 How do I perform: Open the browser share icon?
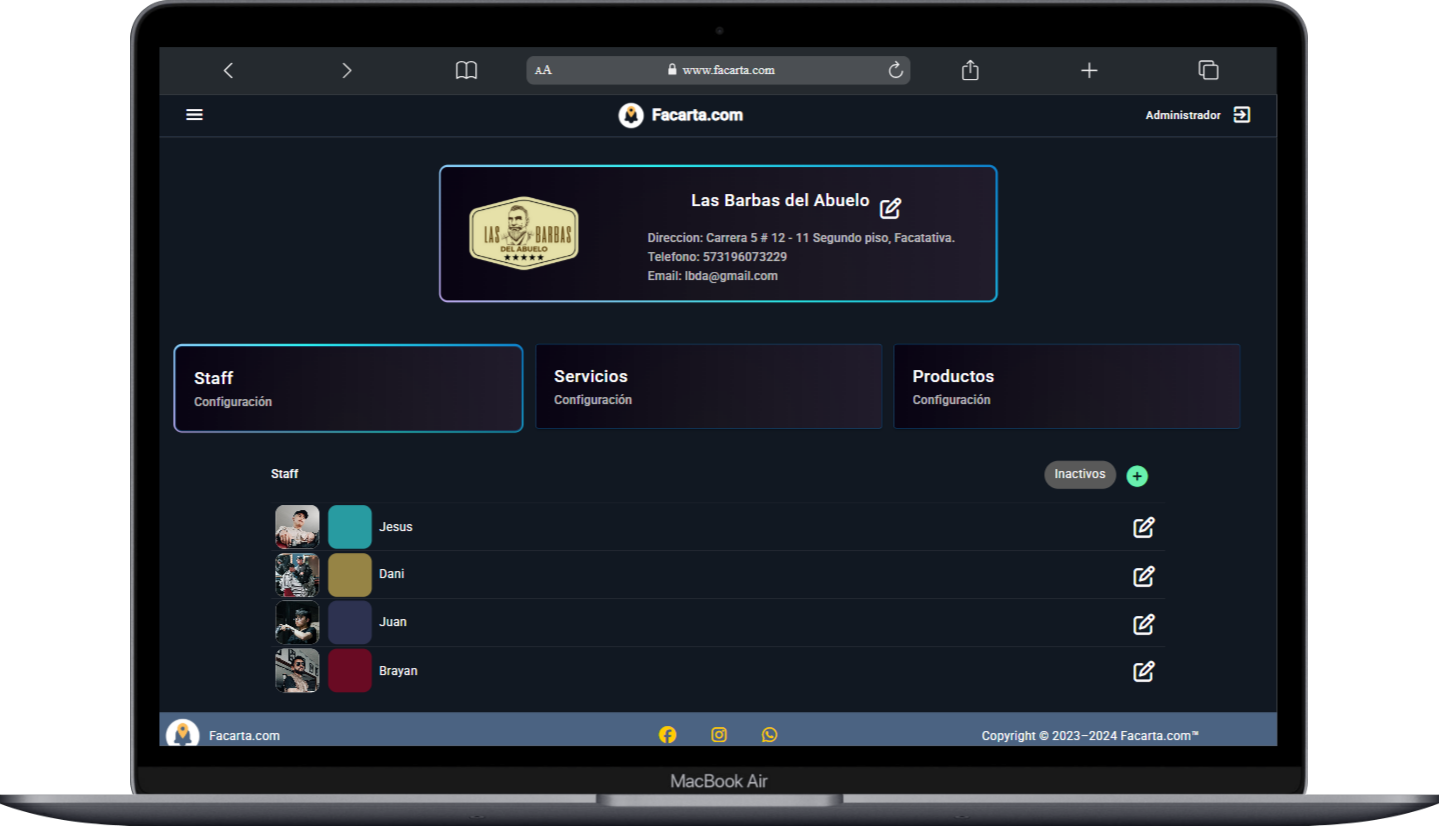[x=969, y=70]
